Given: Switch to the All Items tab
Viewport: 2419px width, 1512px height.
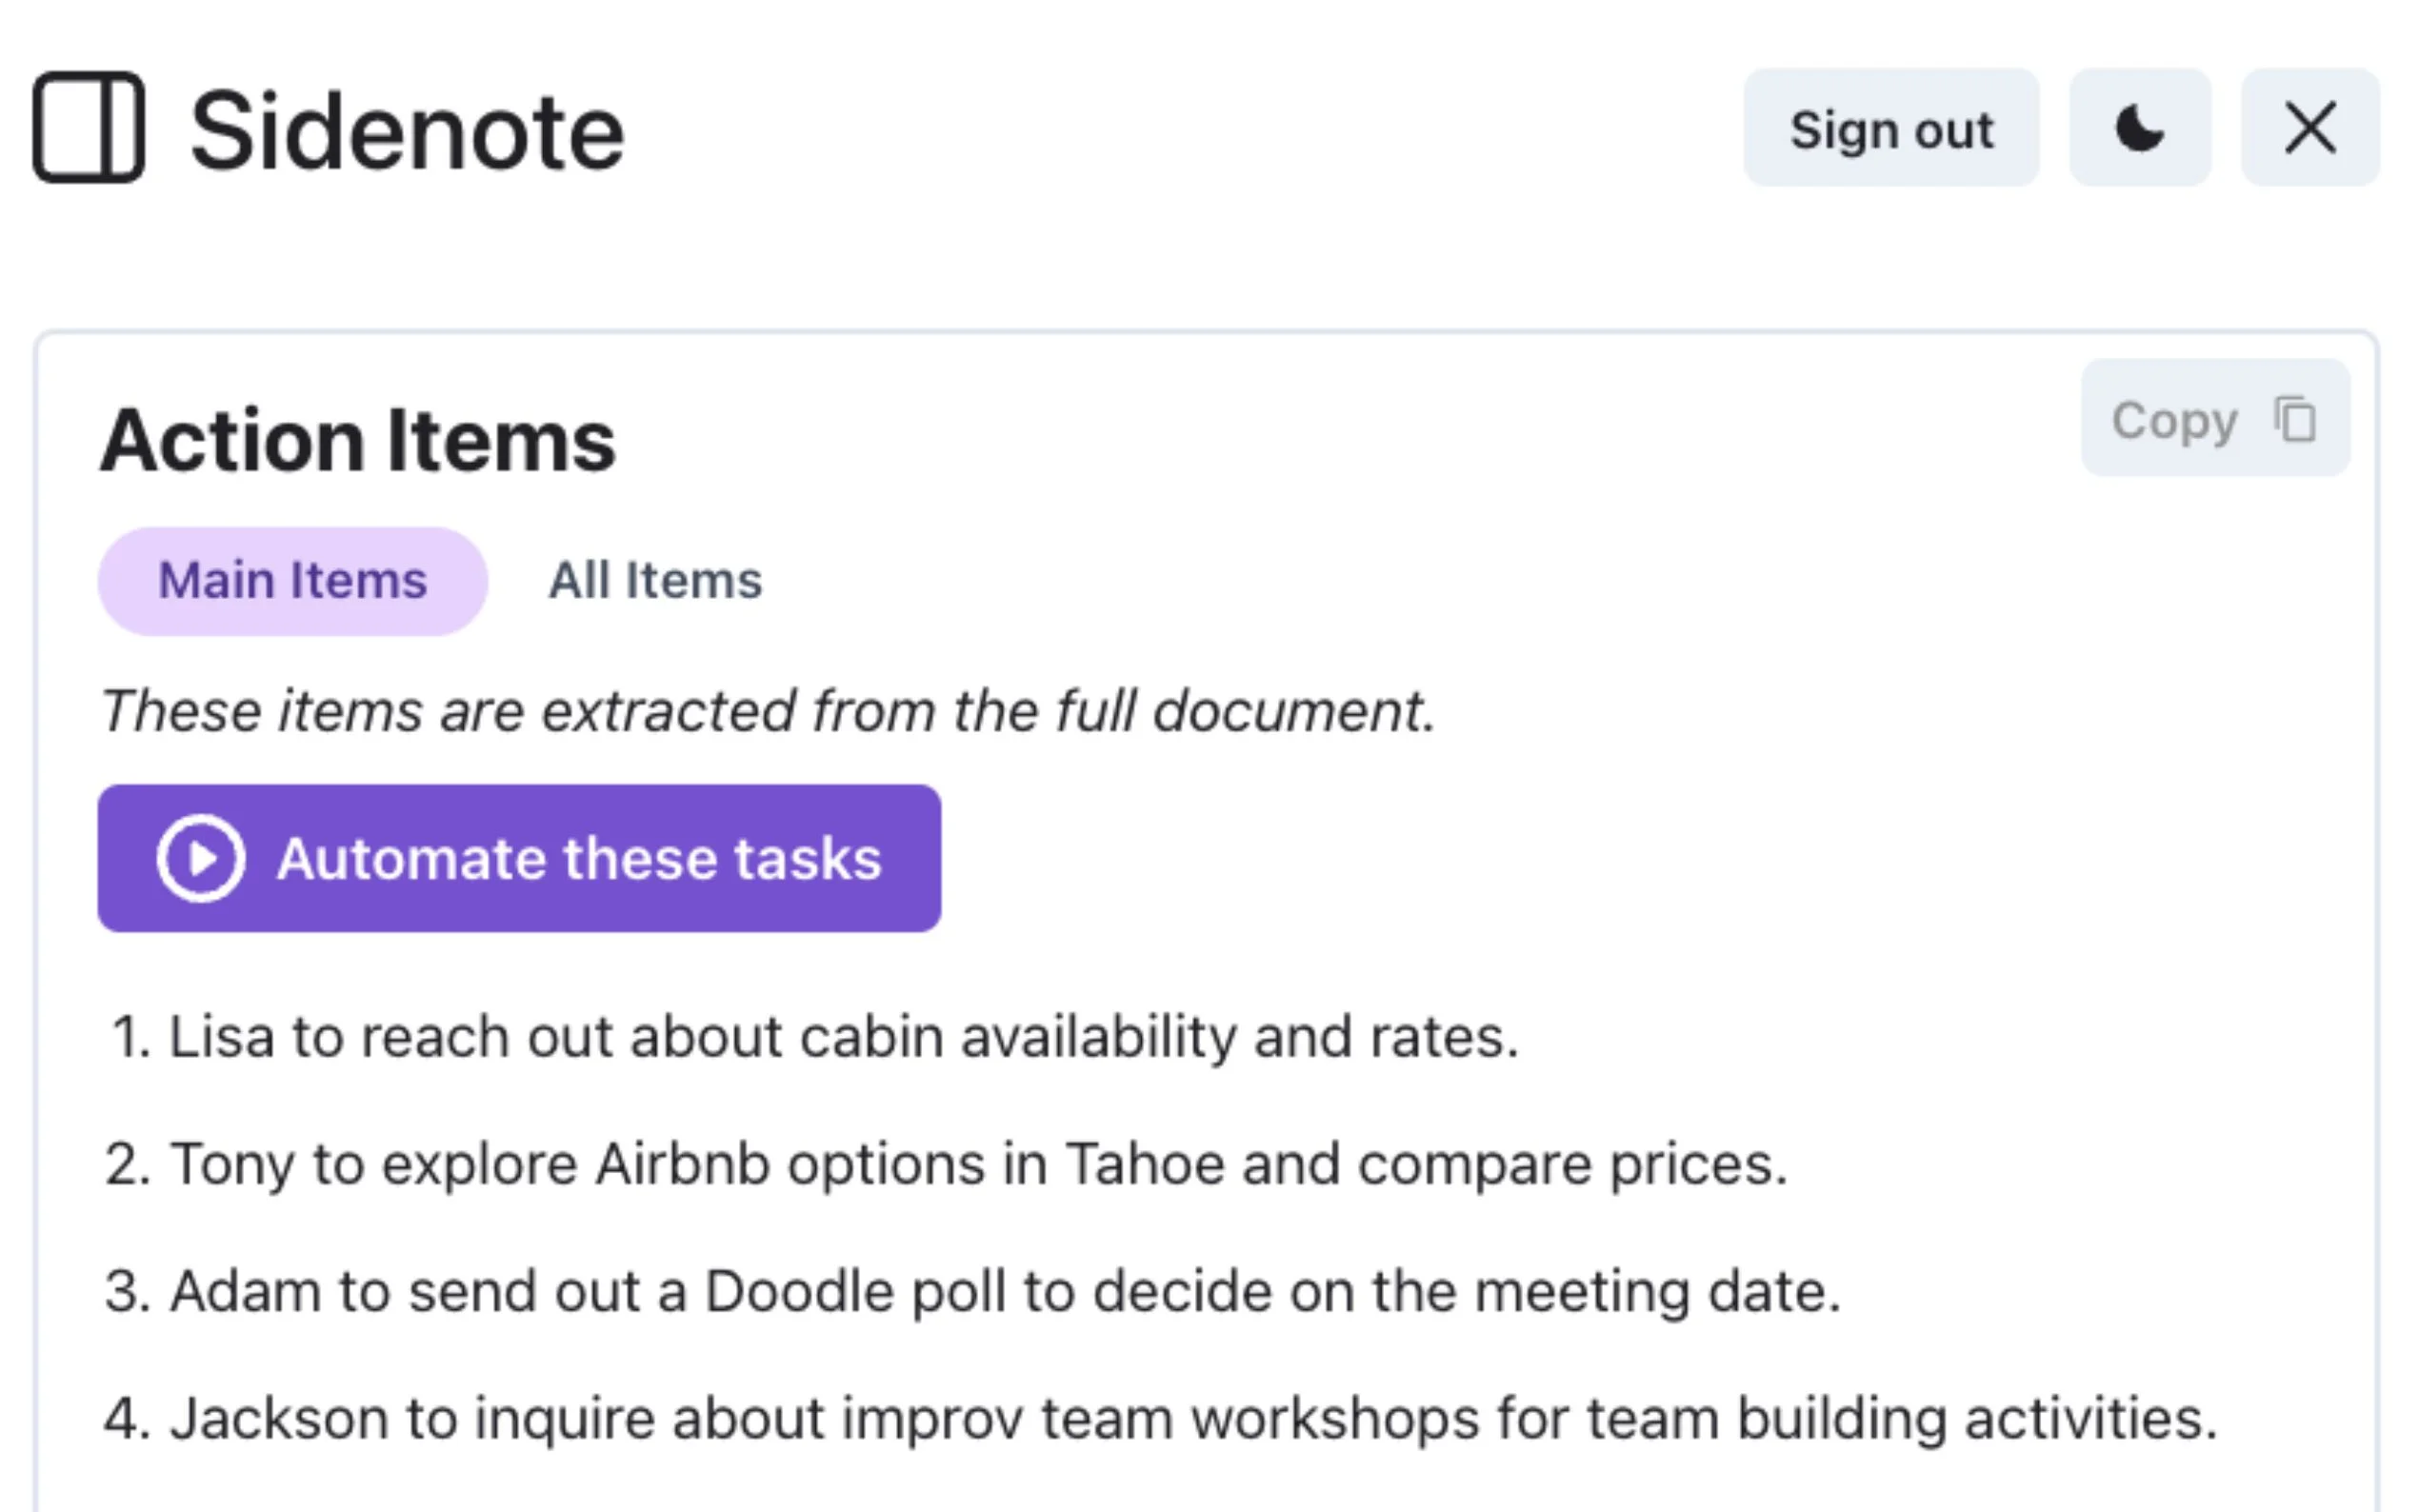Looking at the screenshot, I should [x=655, y=581].
